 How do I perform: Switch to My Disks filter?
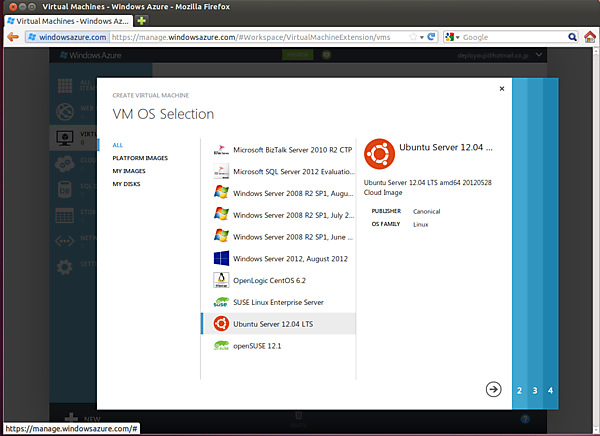[x=127, y=184]
